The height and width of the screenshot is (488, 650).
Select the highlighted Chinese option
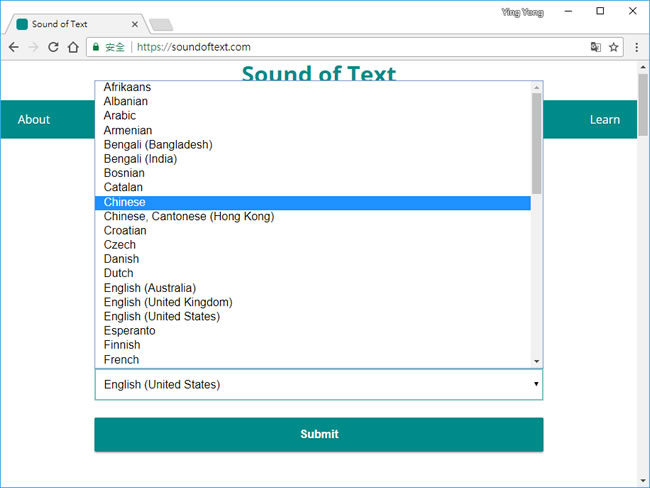coord(313,202)
